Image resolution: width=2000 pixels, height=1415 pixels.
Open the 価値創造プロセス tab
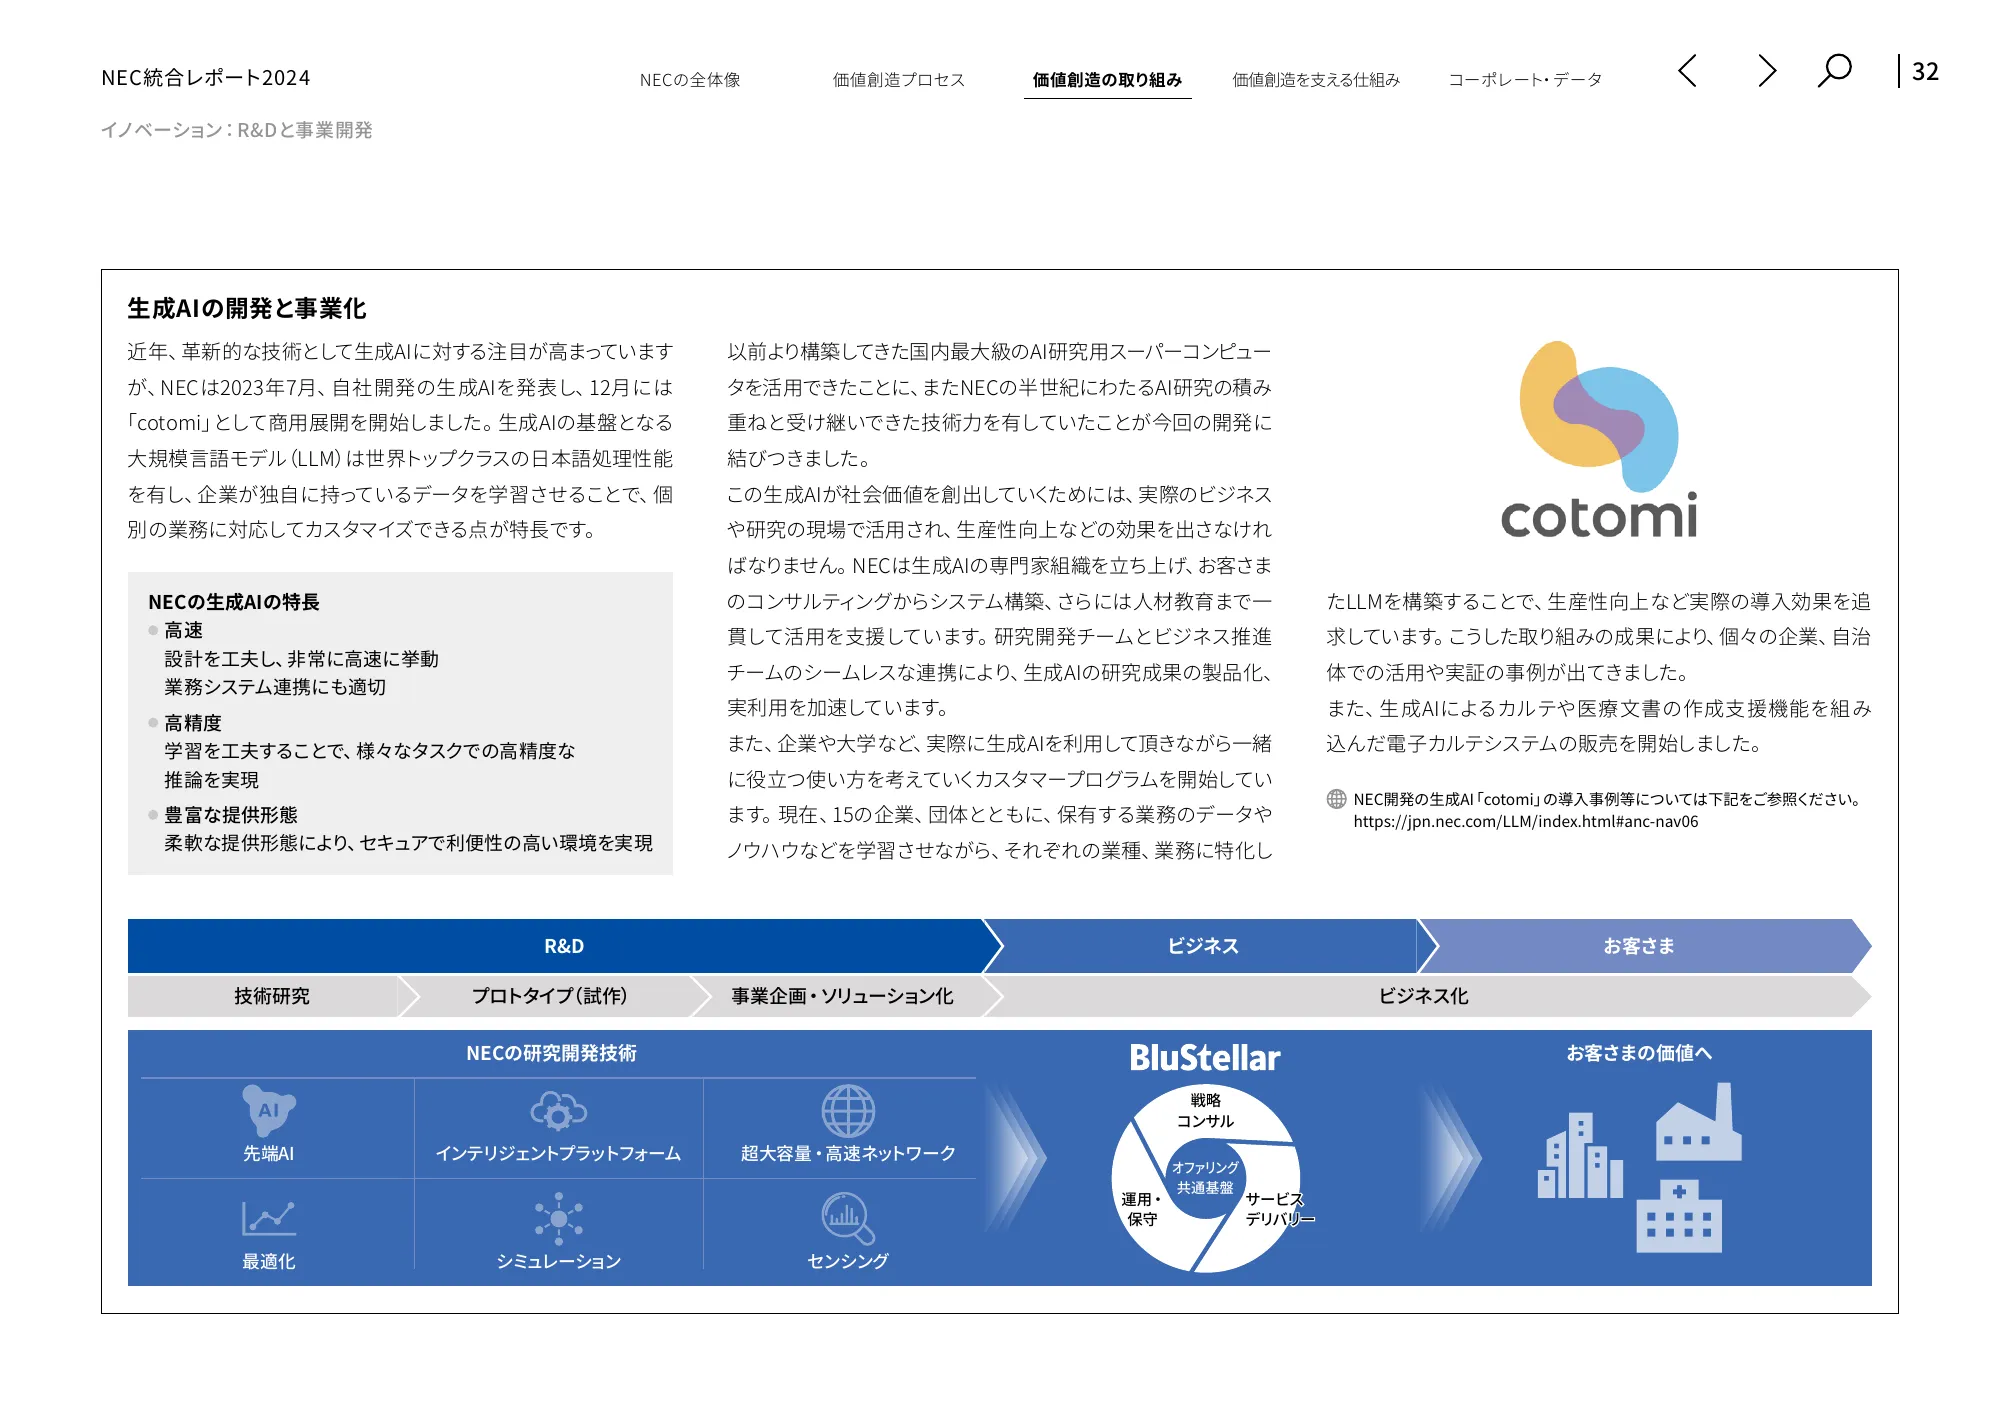898,80
